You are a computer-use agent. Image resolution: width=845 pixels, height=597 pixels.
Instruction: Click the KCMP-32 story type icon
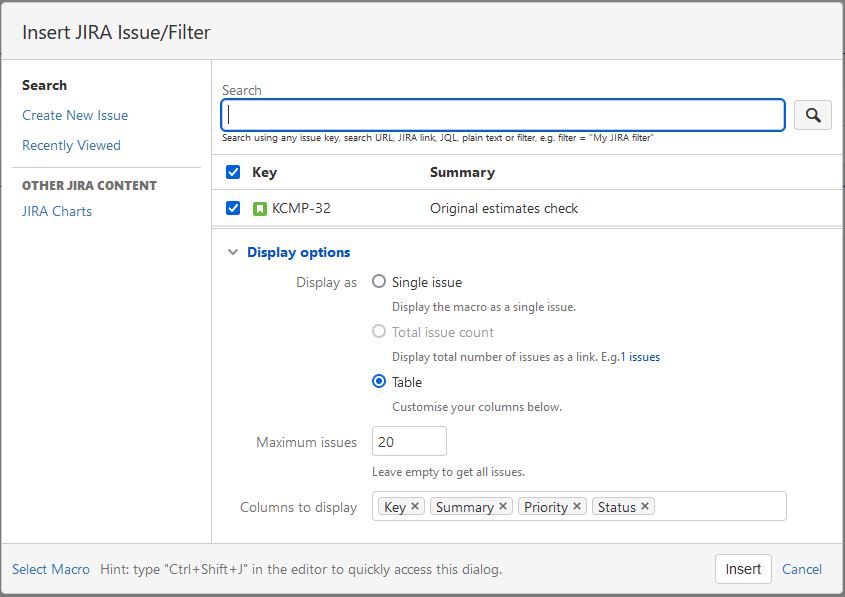pos(260,209)
